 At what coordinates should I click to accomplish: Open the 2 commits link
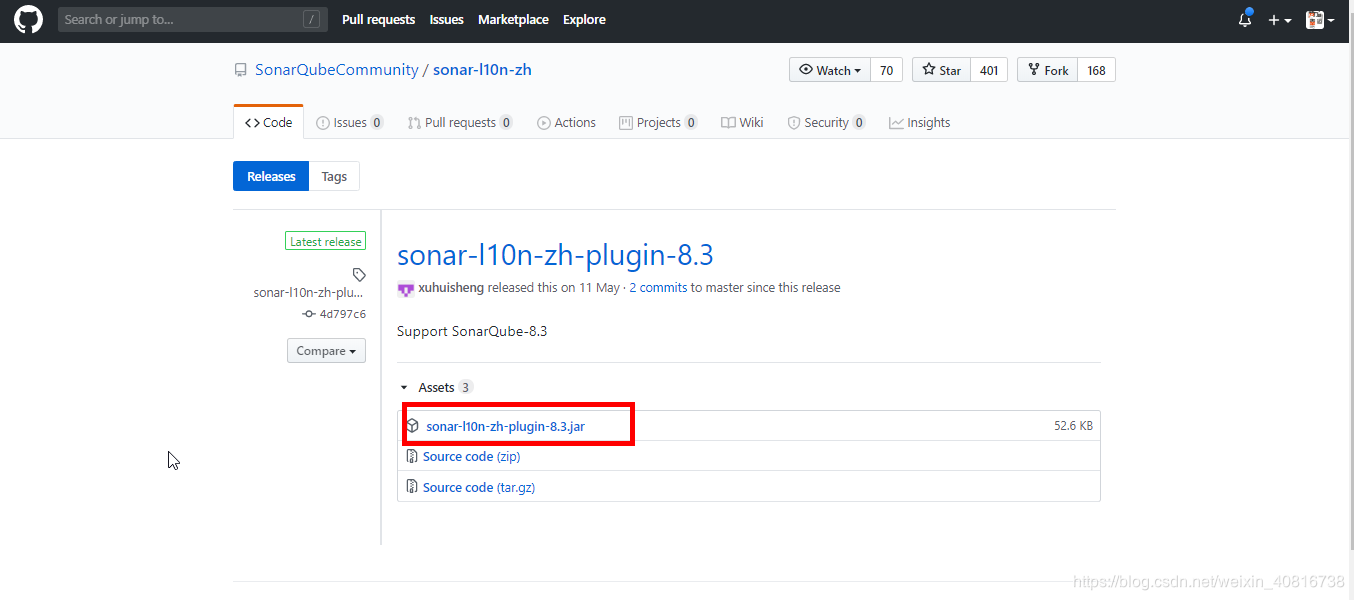658,287
